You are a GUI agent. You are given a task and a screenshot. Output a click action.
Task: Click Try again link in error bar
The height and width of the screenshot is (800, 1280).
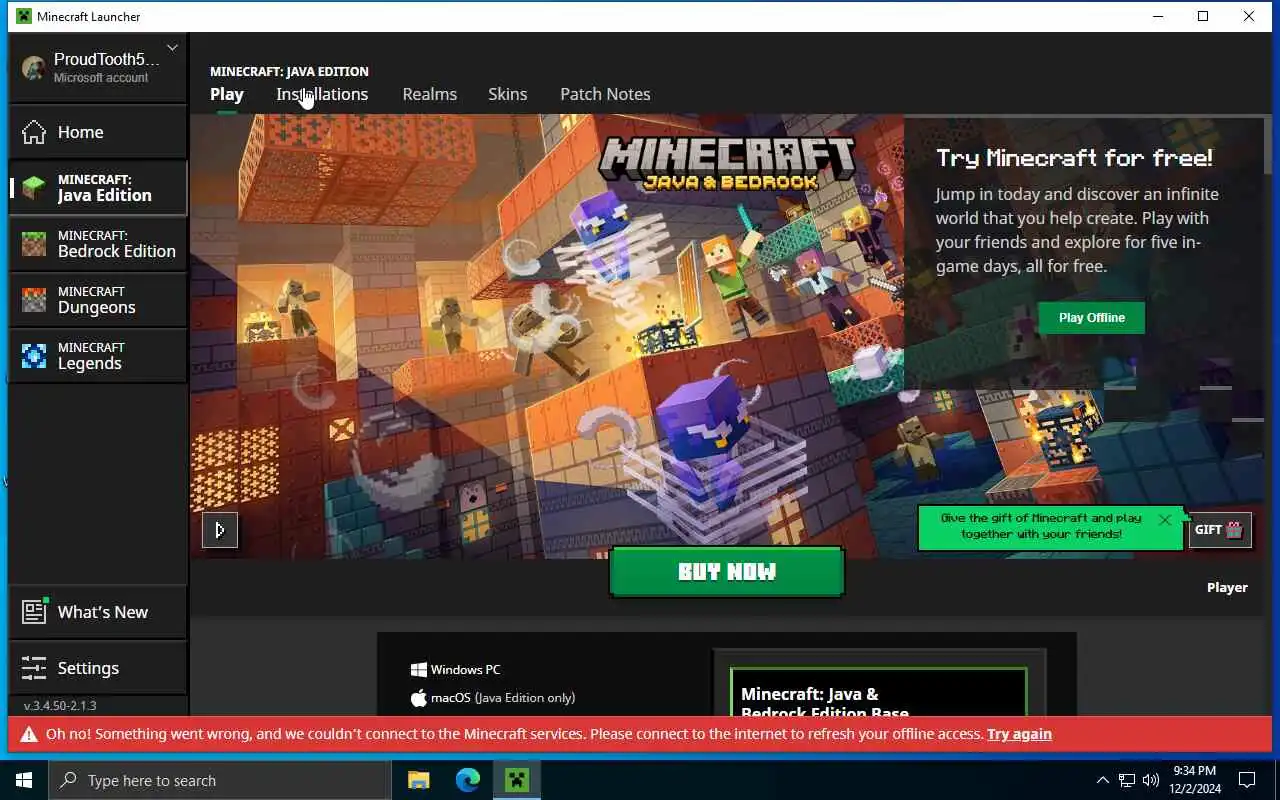point(1019,734)
